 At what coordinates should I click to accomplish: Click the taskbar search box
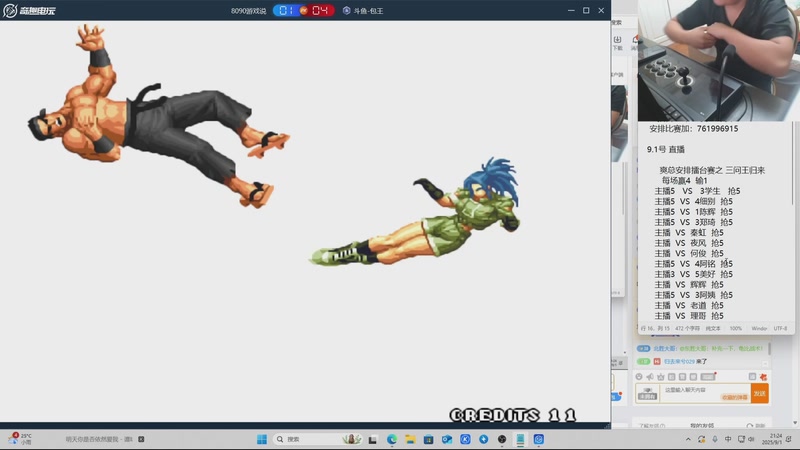pyautogui.click(x=318, y=439)
